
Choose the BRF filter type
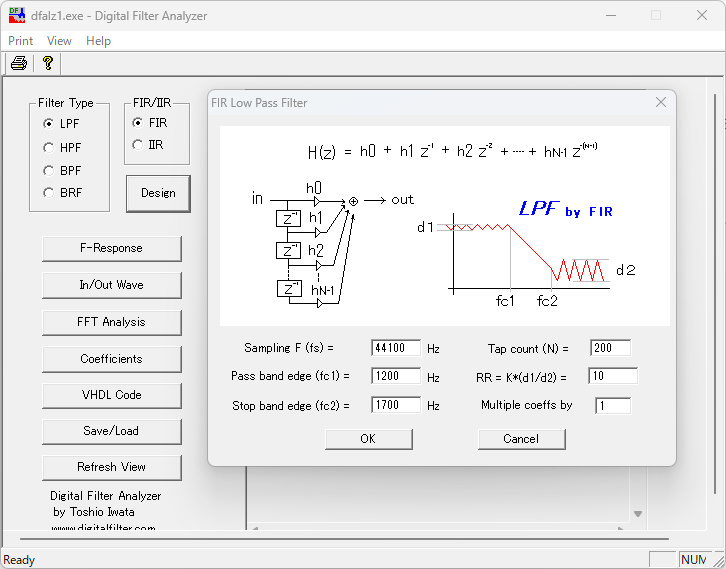pos(49,193)
